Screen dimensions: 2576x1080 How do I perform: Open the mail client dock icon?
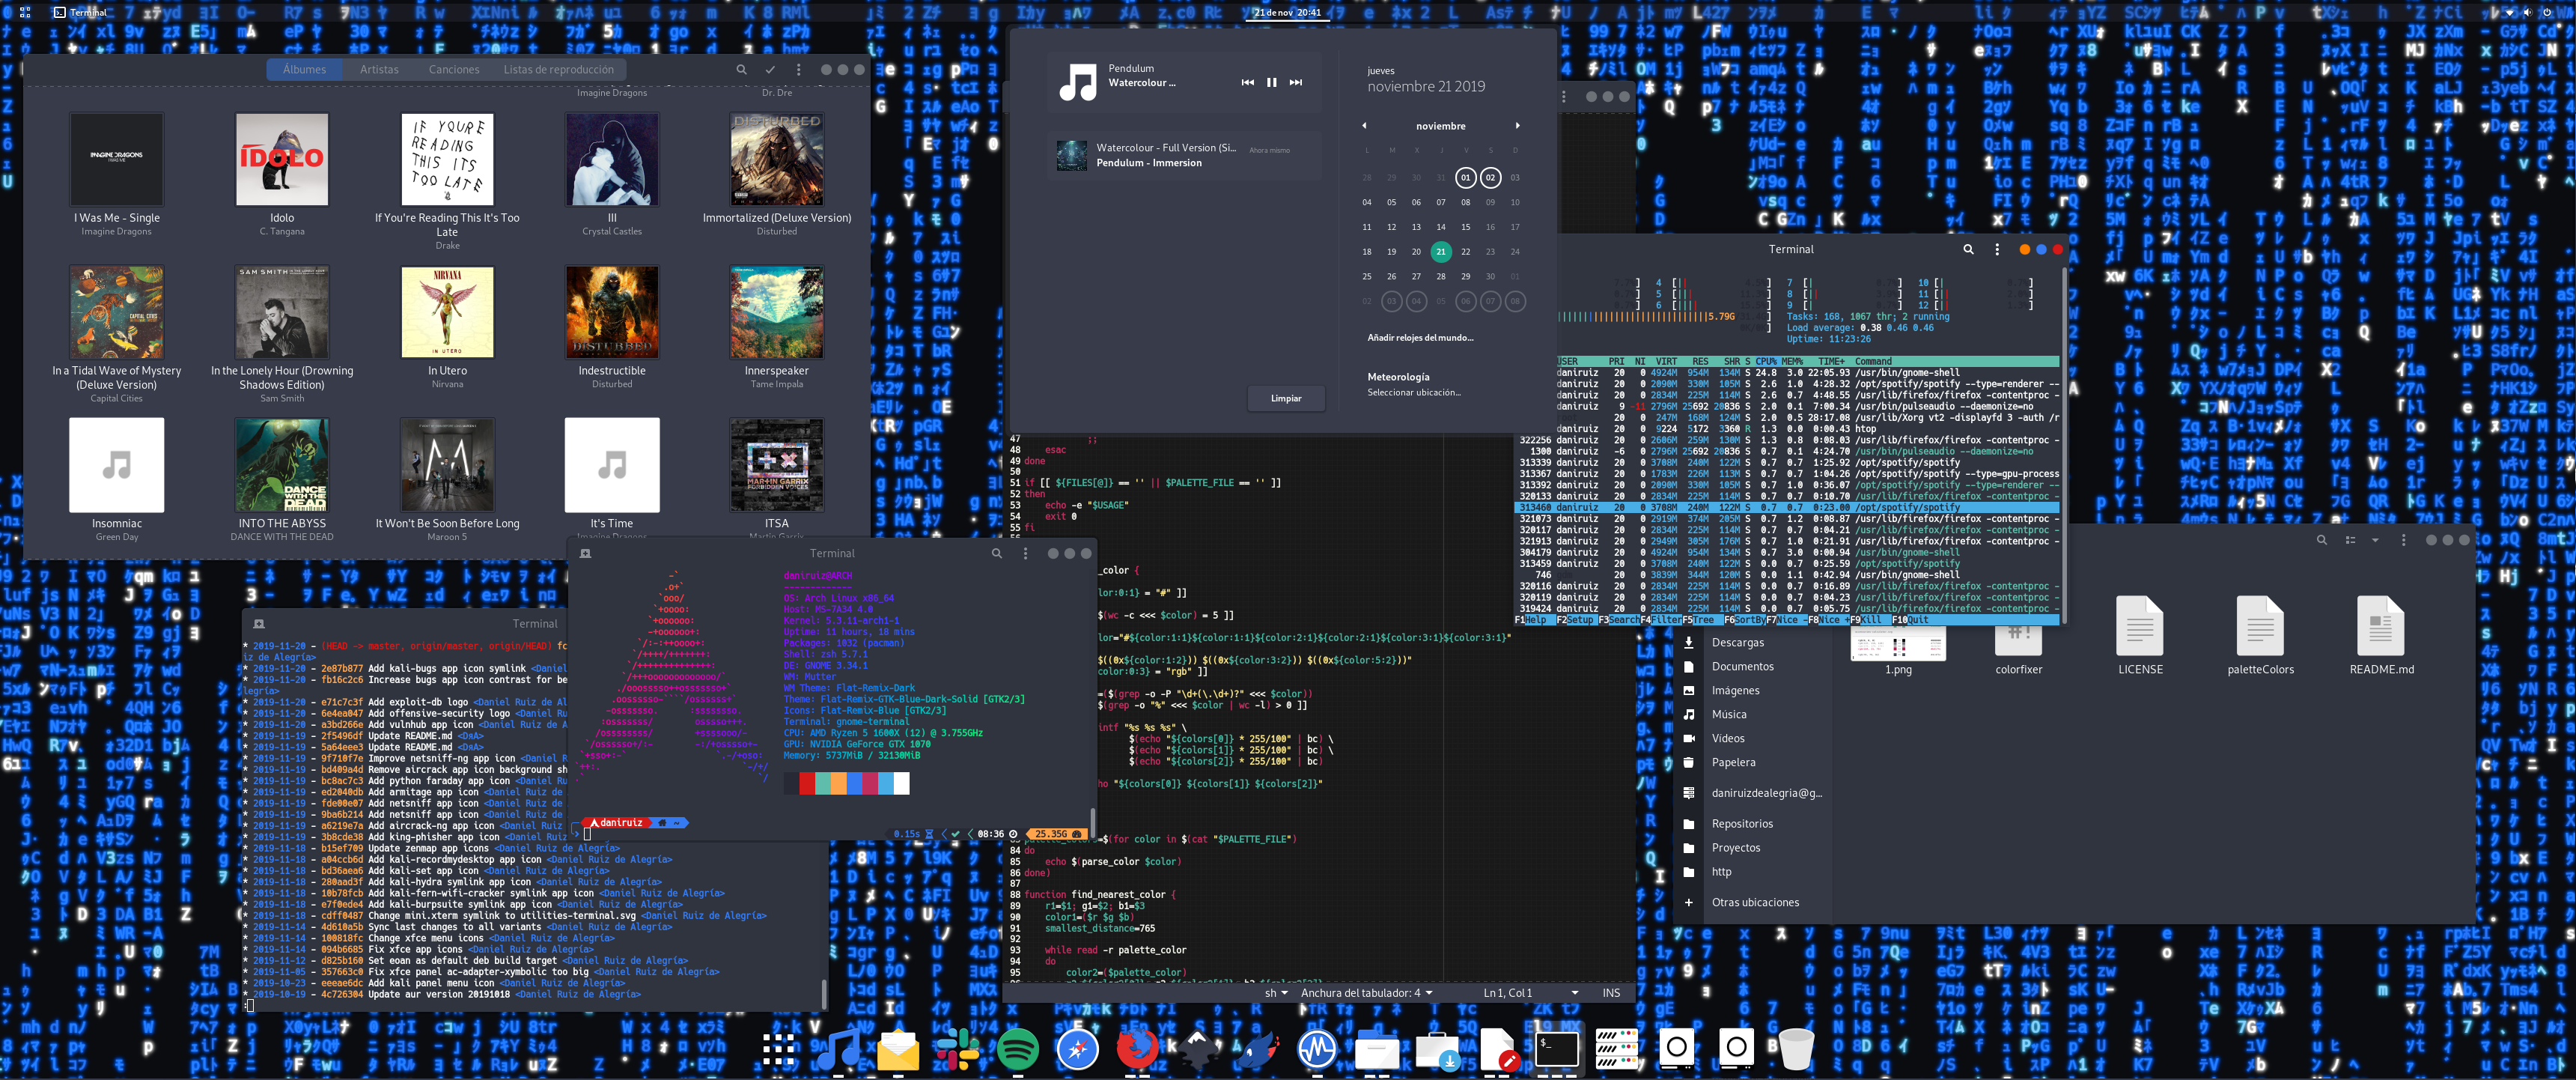click(x=898, y=1049)
